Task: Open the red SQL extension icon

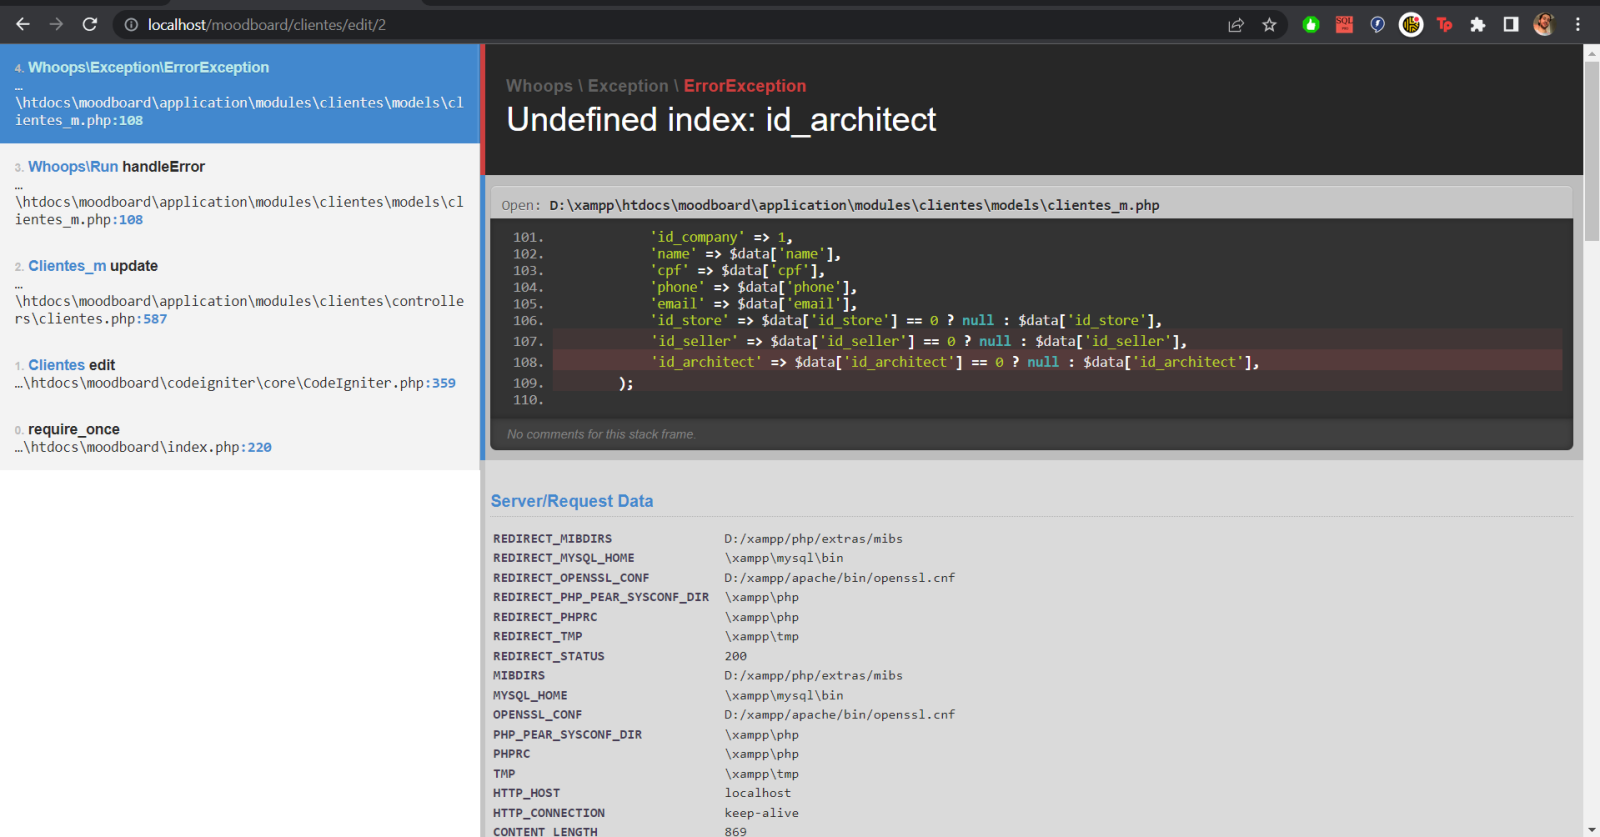Action: 1344,25
